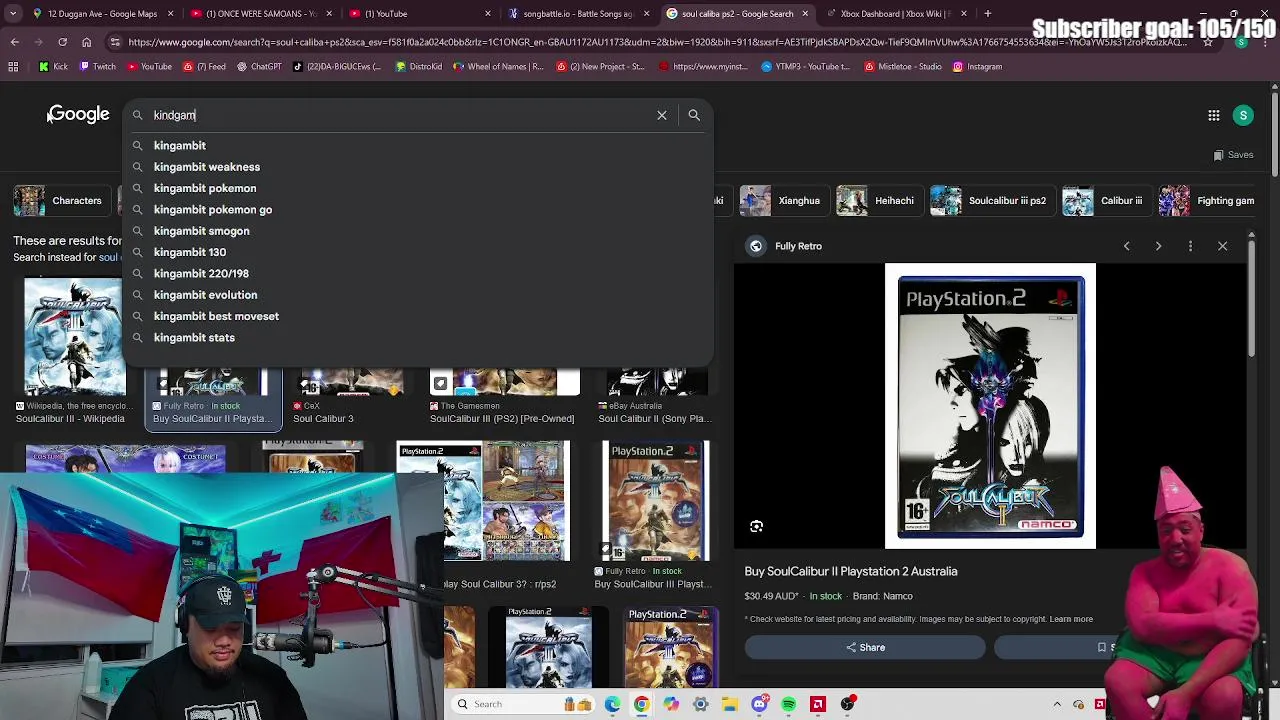The image size is (1280, 720).
Task: Close the image preview panel
Action: (1222, 246)
